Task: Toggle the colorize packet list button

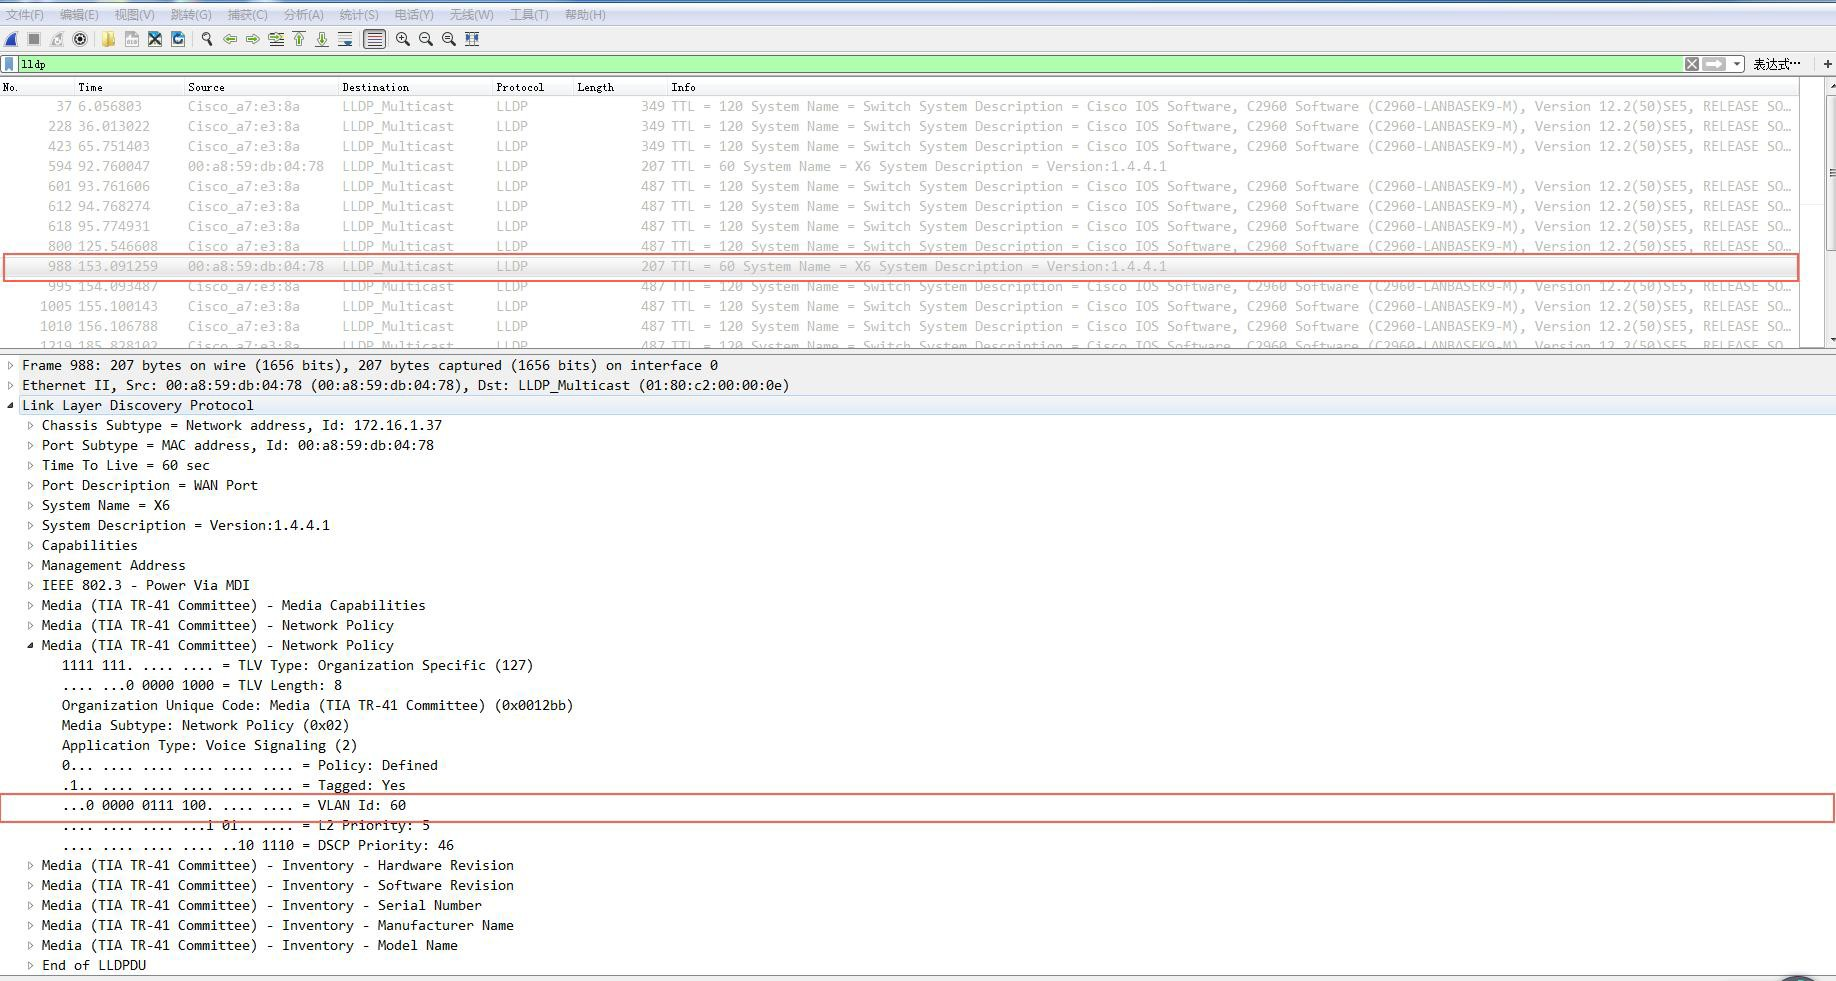Action: (374, 39)
